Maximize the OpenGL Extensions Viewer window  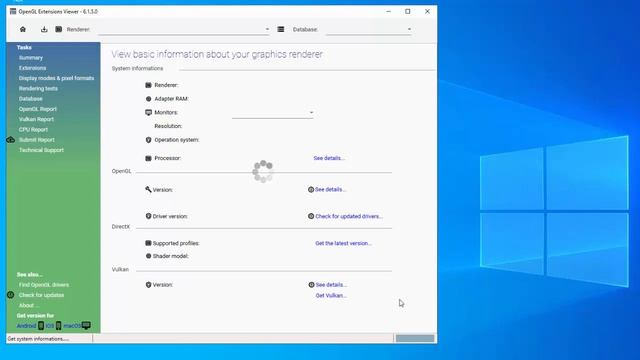pos(408,11)
